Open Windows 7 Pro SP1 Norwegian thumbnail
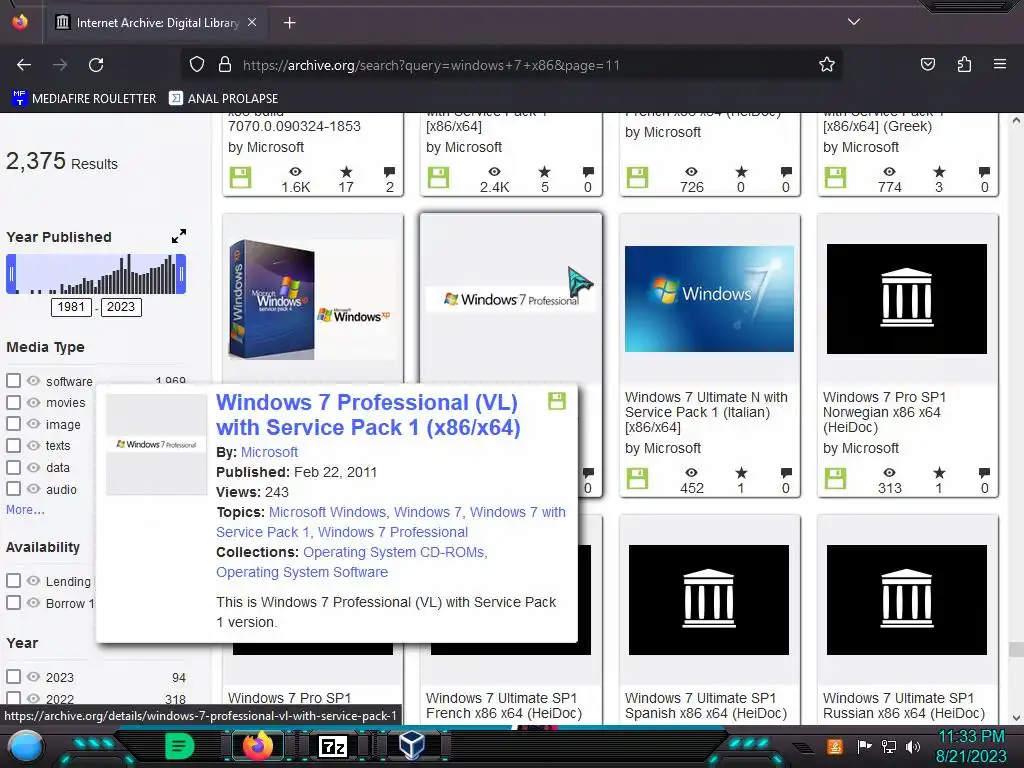 pos(906,299)
